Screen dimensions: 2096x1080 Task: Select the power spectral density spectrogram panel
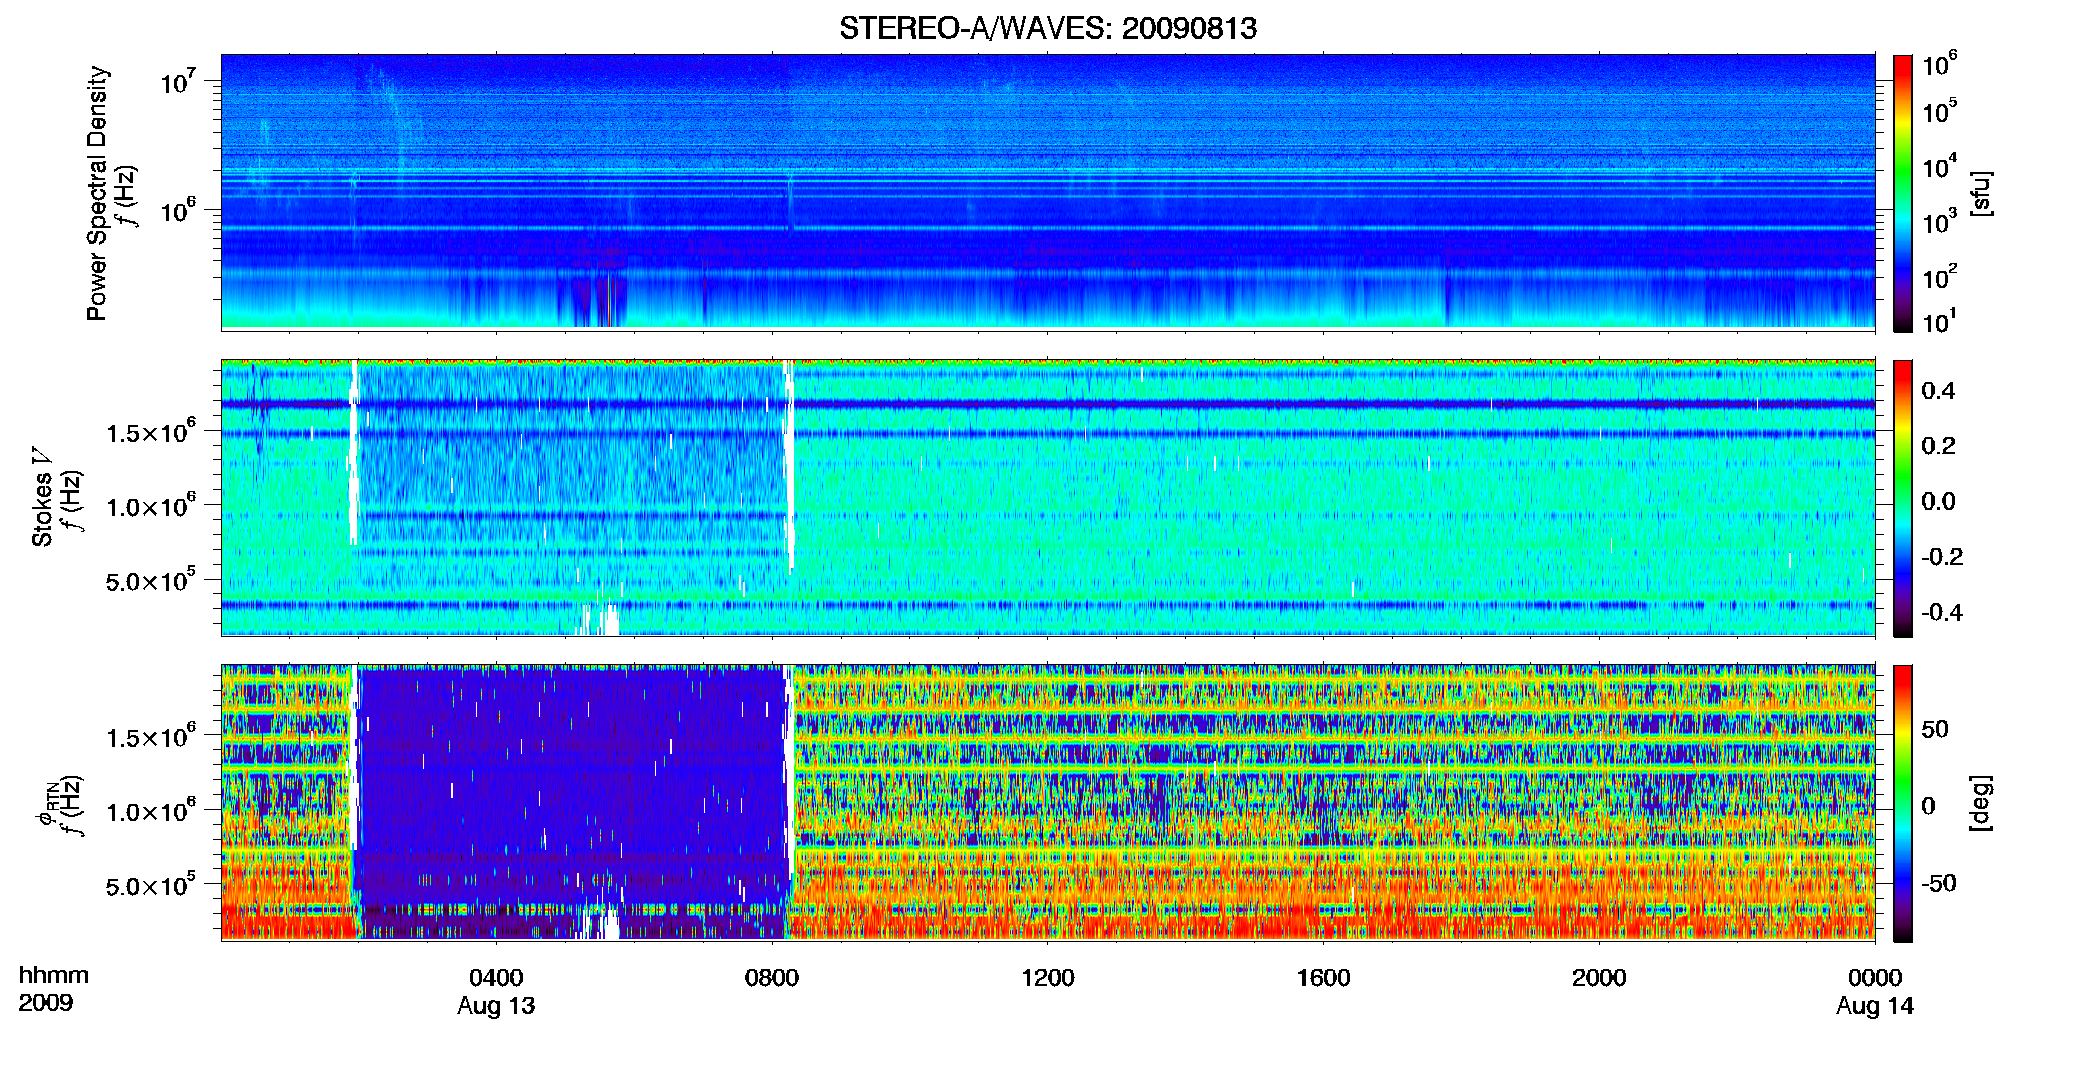pyautogui.click(x=1048, y=192)
